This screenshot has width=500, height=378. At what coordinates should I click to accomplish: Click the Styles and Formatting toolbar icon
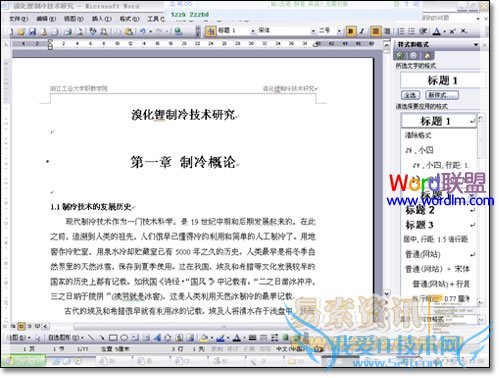[211, 31]
